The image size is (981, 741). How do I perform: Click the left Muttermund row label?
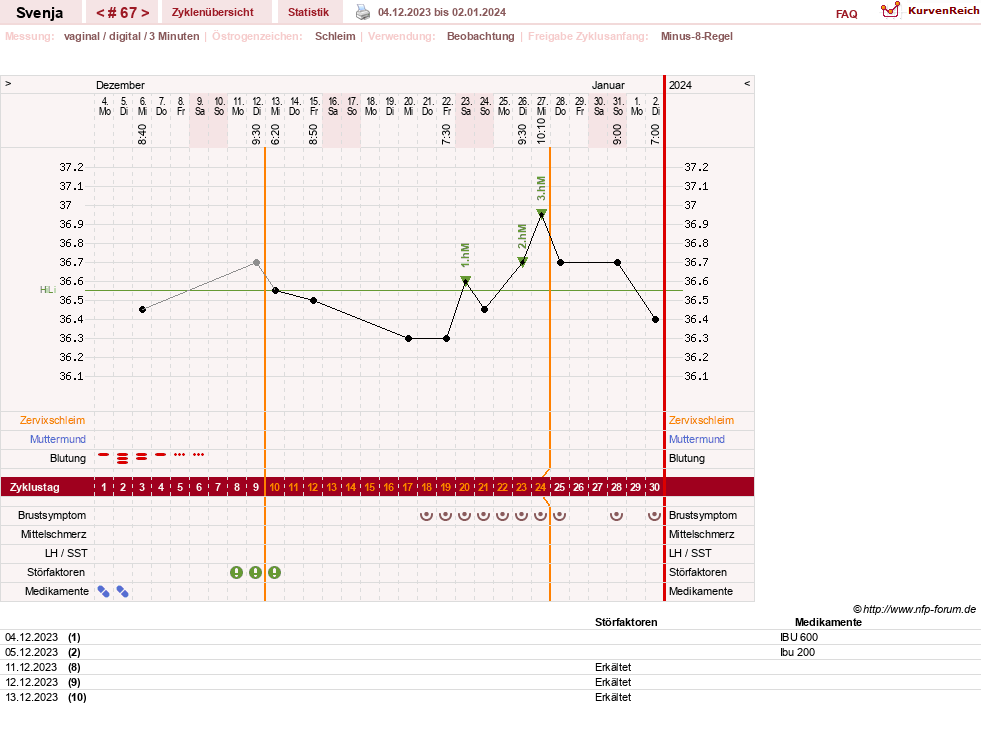58,439
